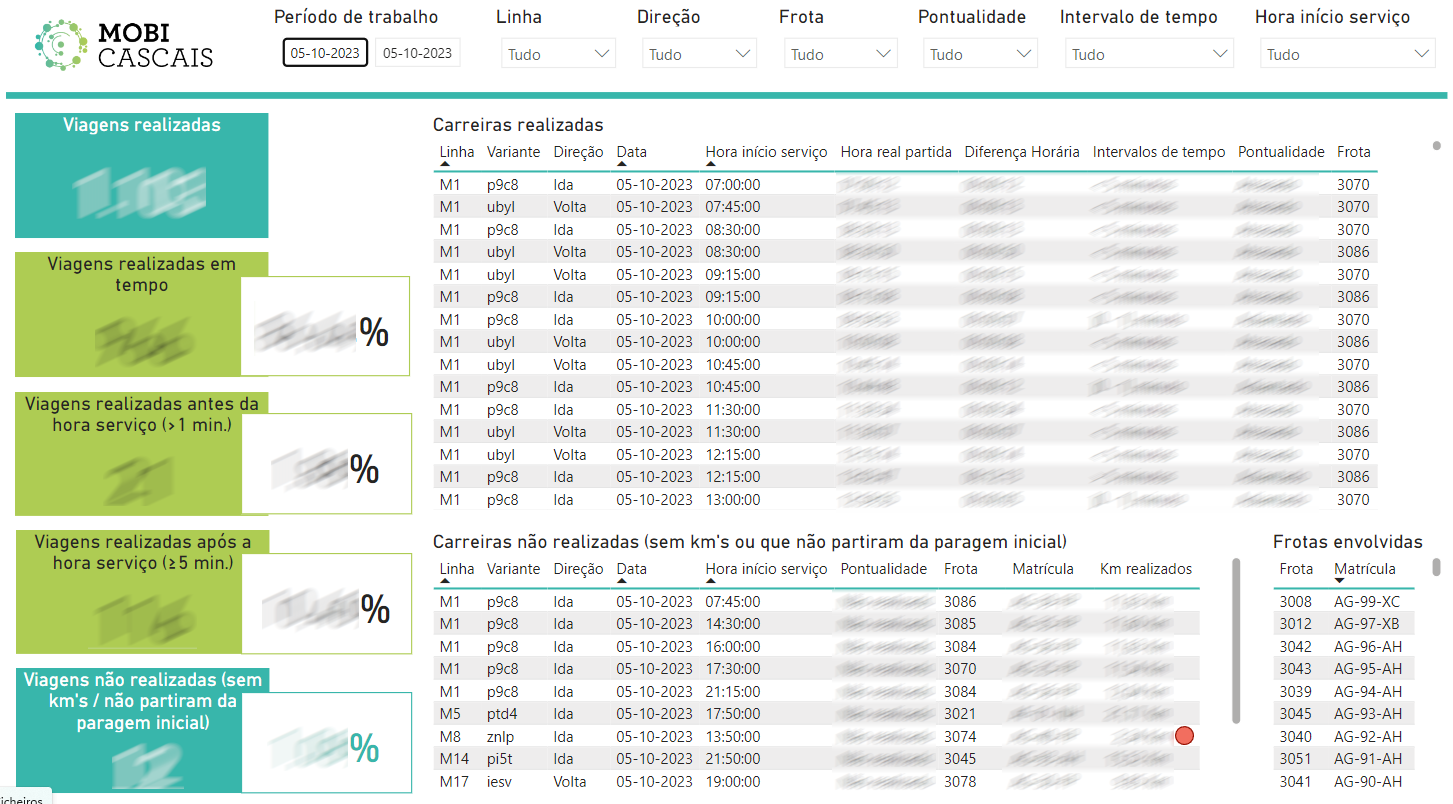Open the Ficheiros item in the taskbar
The height and width of the screenshot is (804, 1453).
[x=22, y=797]
